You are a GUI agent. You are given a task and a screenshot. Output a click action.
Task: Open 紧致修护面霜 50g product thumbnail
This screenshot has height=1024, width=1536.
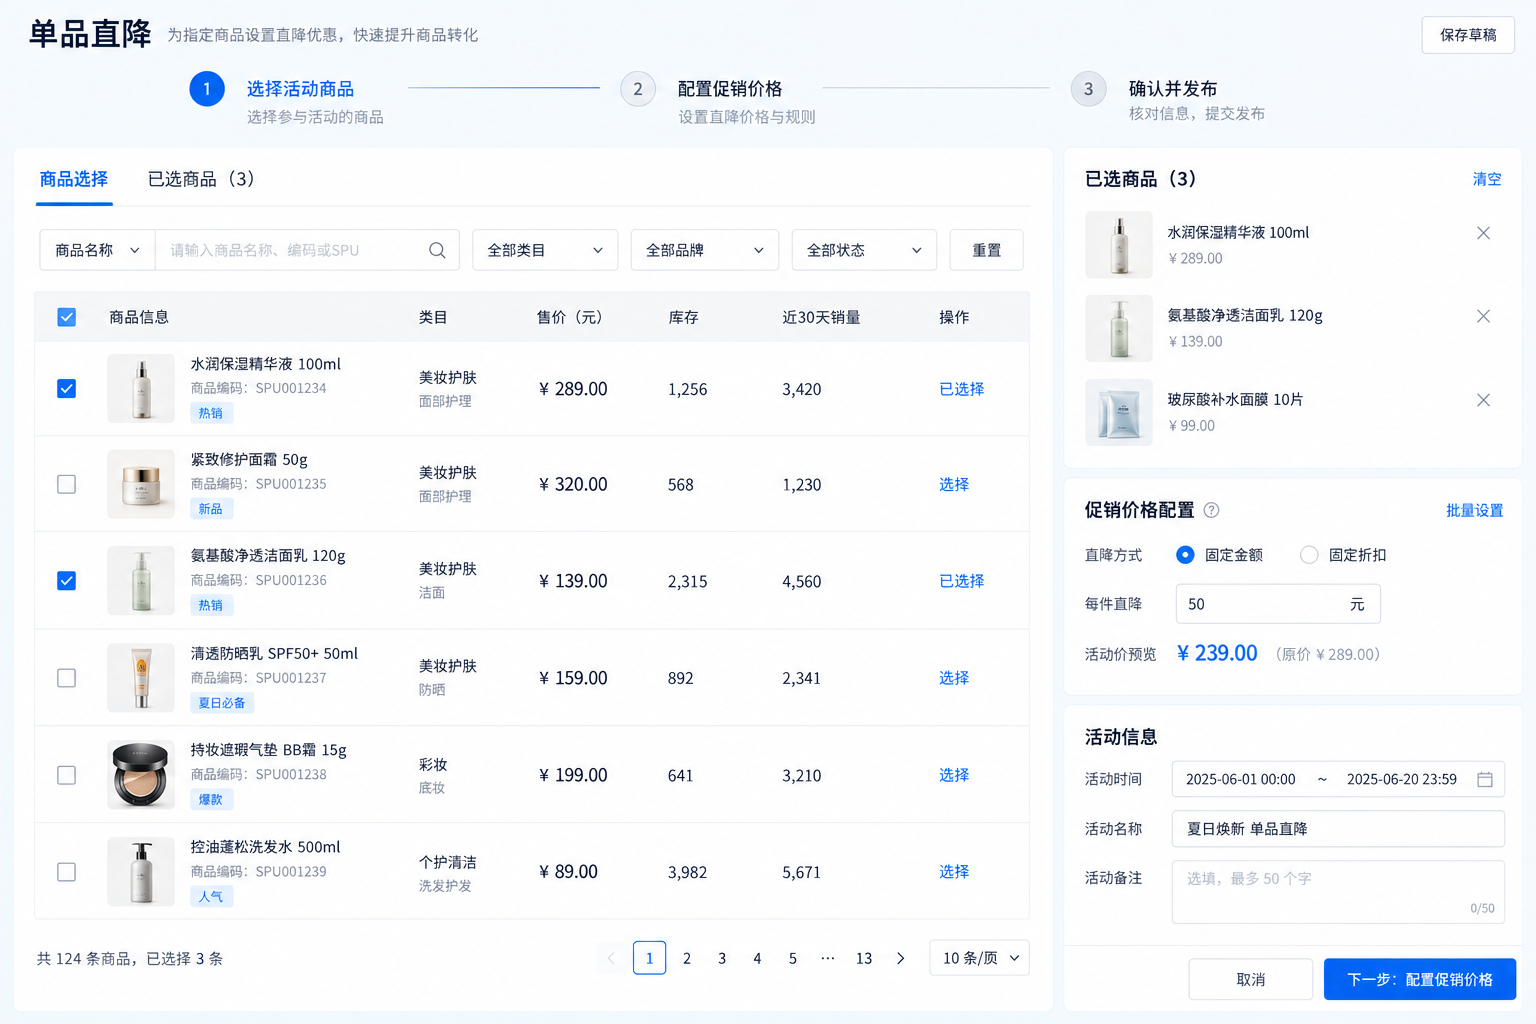[141, 484]
